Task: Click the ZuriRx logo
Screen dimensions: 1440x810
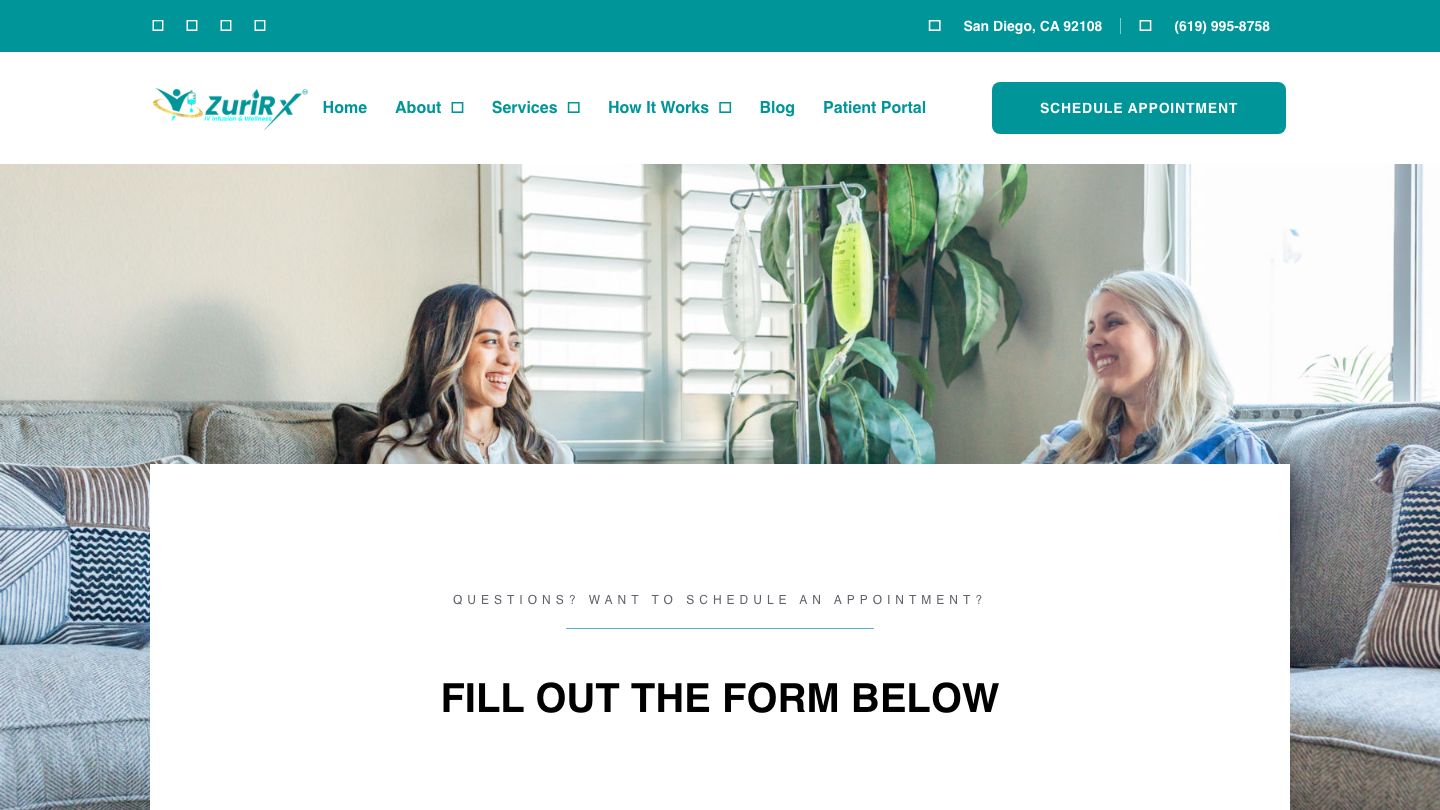Action: [x=230, y=108]
